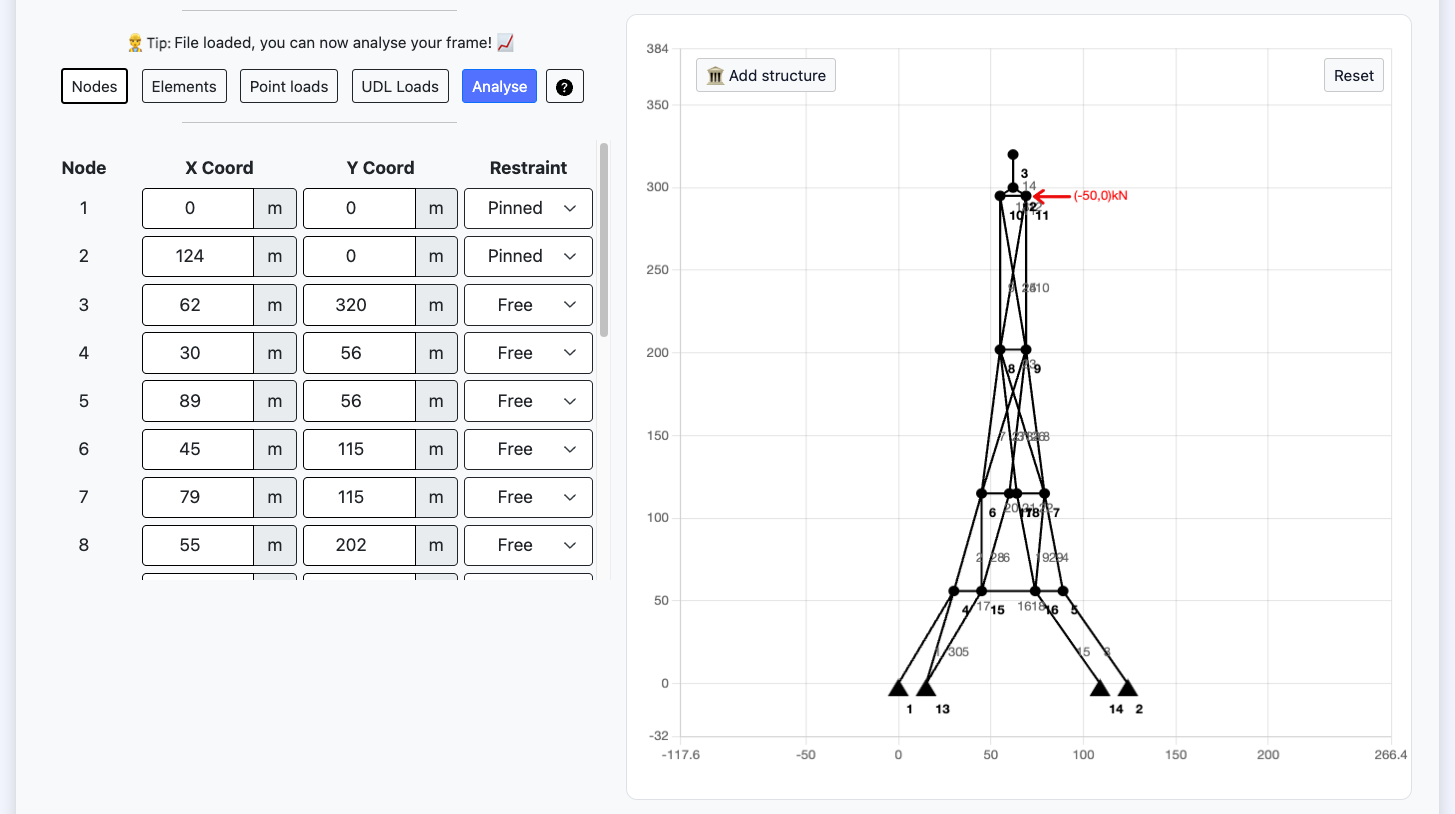1455x814 pixels.
Task: Open node 1 restraint dropdown
Action: coord(528,208)
